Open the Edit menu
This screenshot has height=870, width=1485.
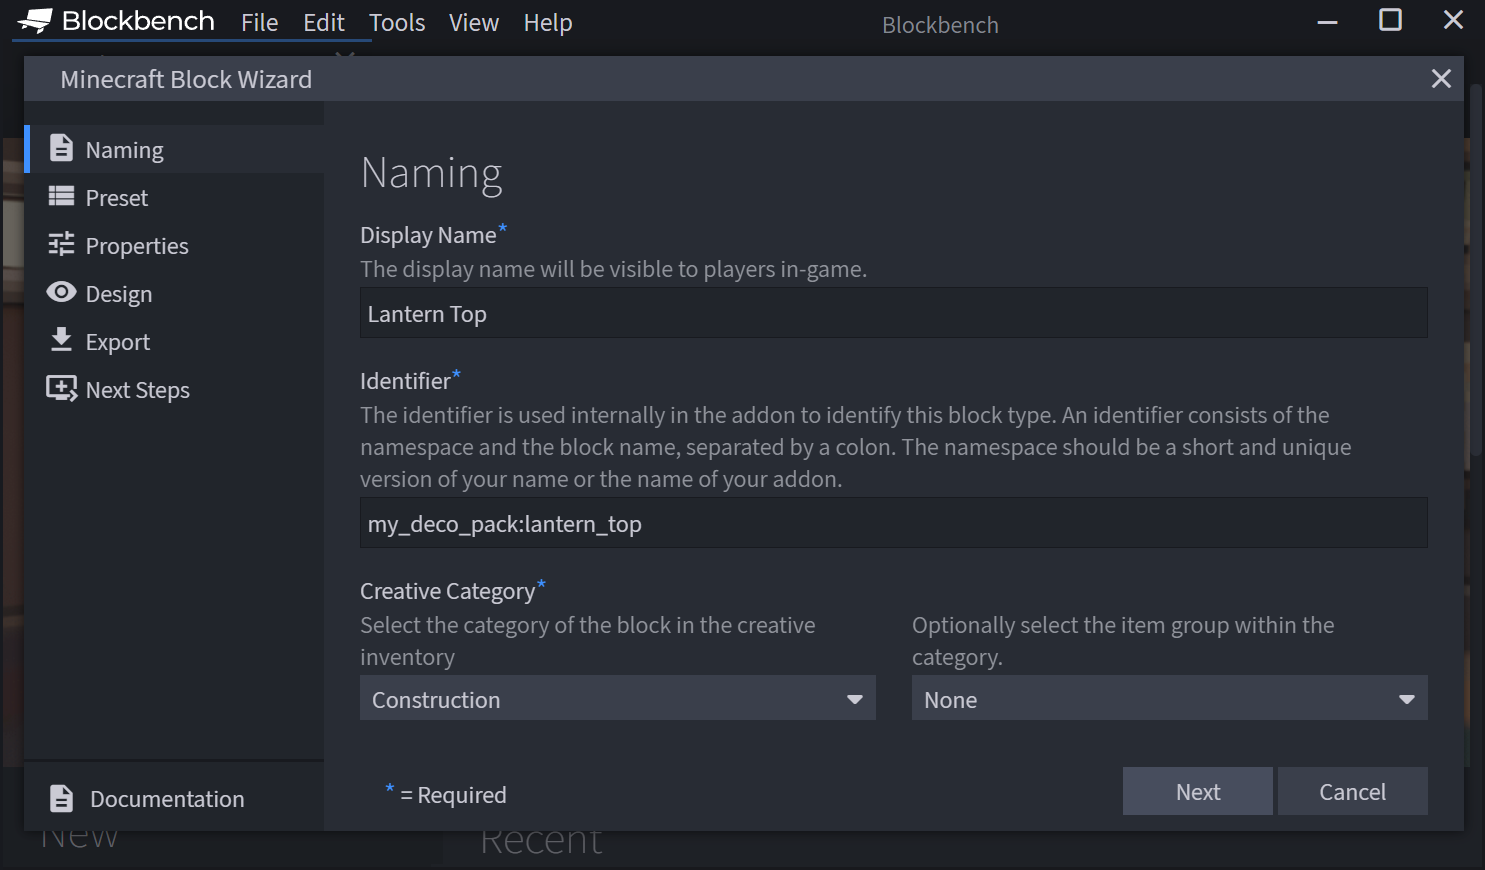tap(324, 22)
